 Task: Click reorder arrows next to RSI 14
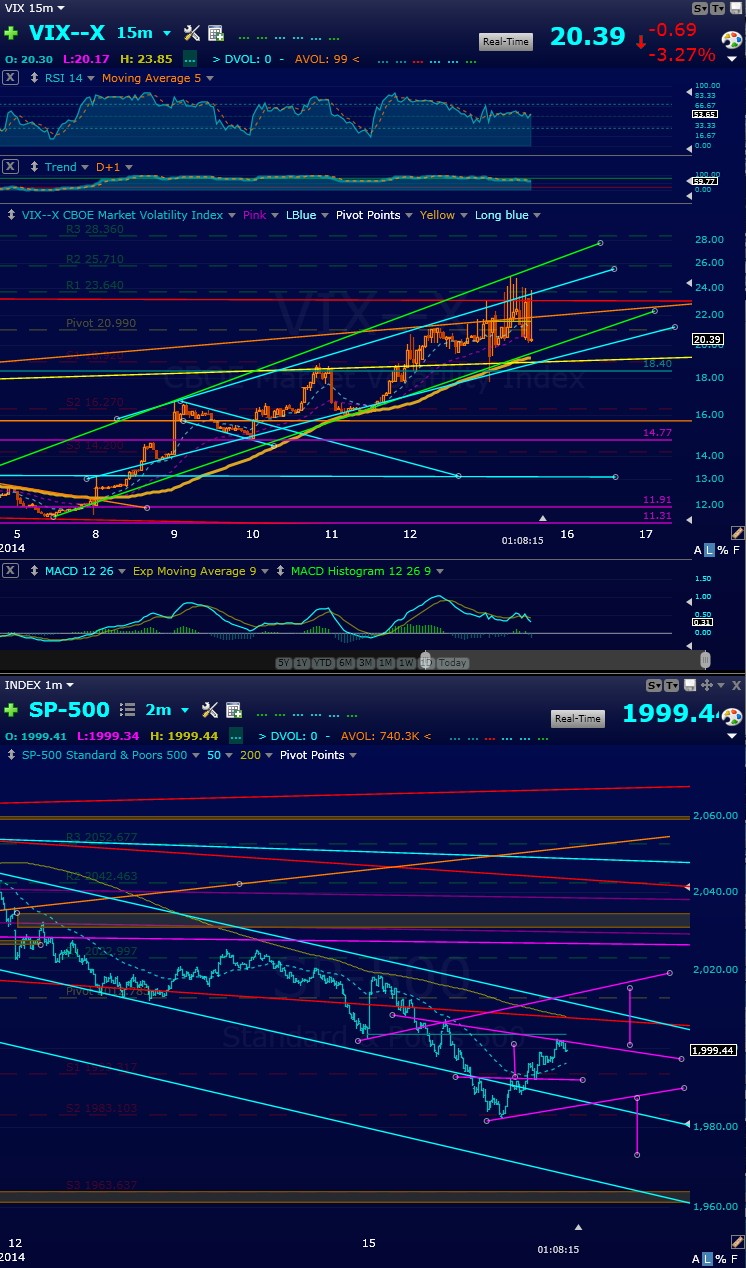tap(35, 78)
